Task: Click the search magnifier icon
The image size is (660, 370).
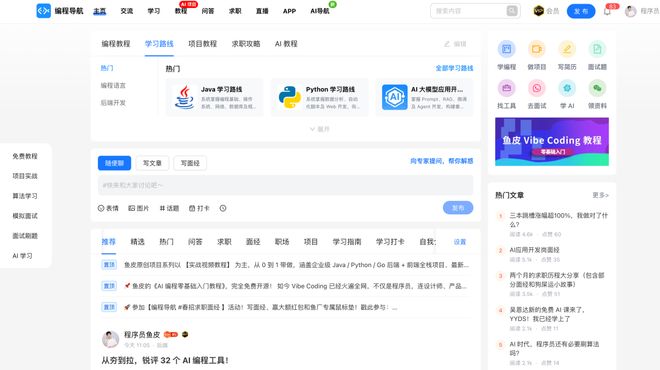Action: click(x=512, y=11)
